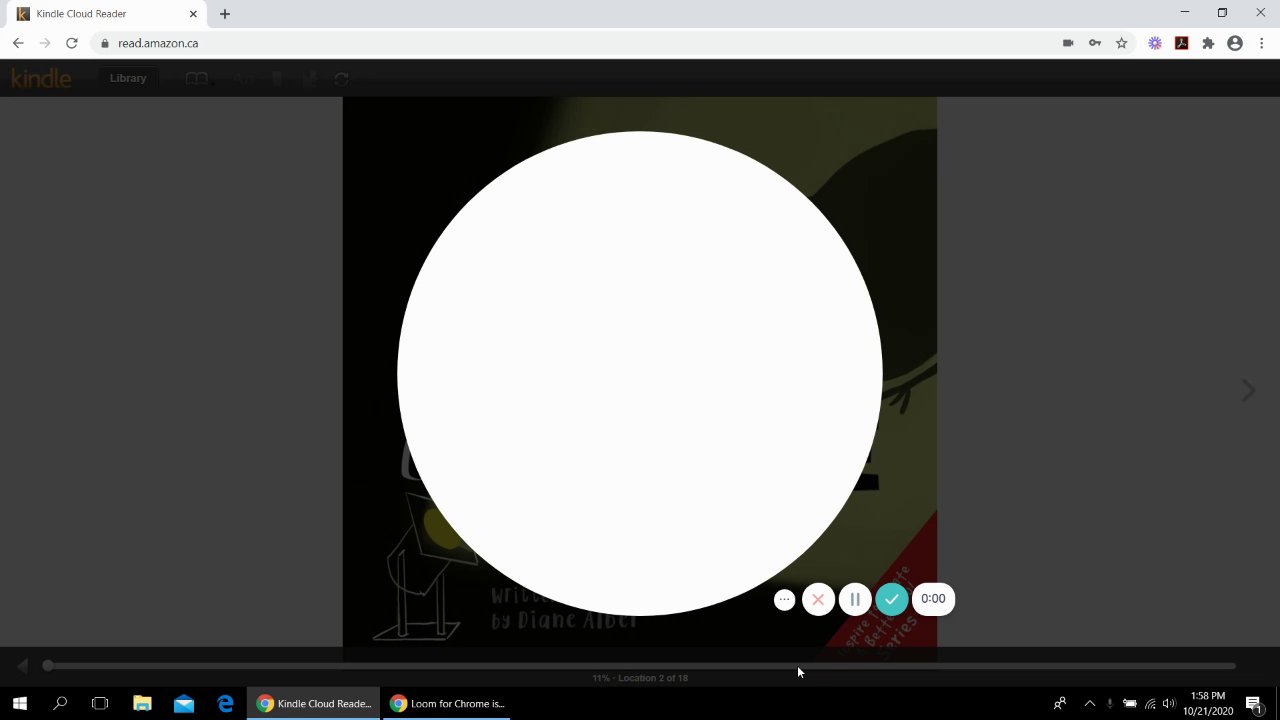Open the Windows notification center
The image size is (1280, 720).
(x=1254, y=703)
